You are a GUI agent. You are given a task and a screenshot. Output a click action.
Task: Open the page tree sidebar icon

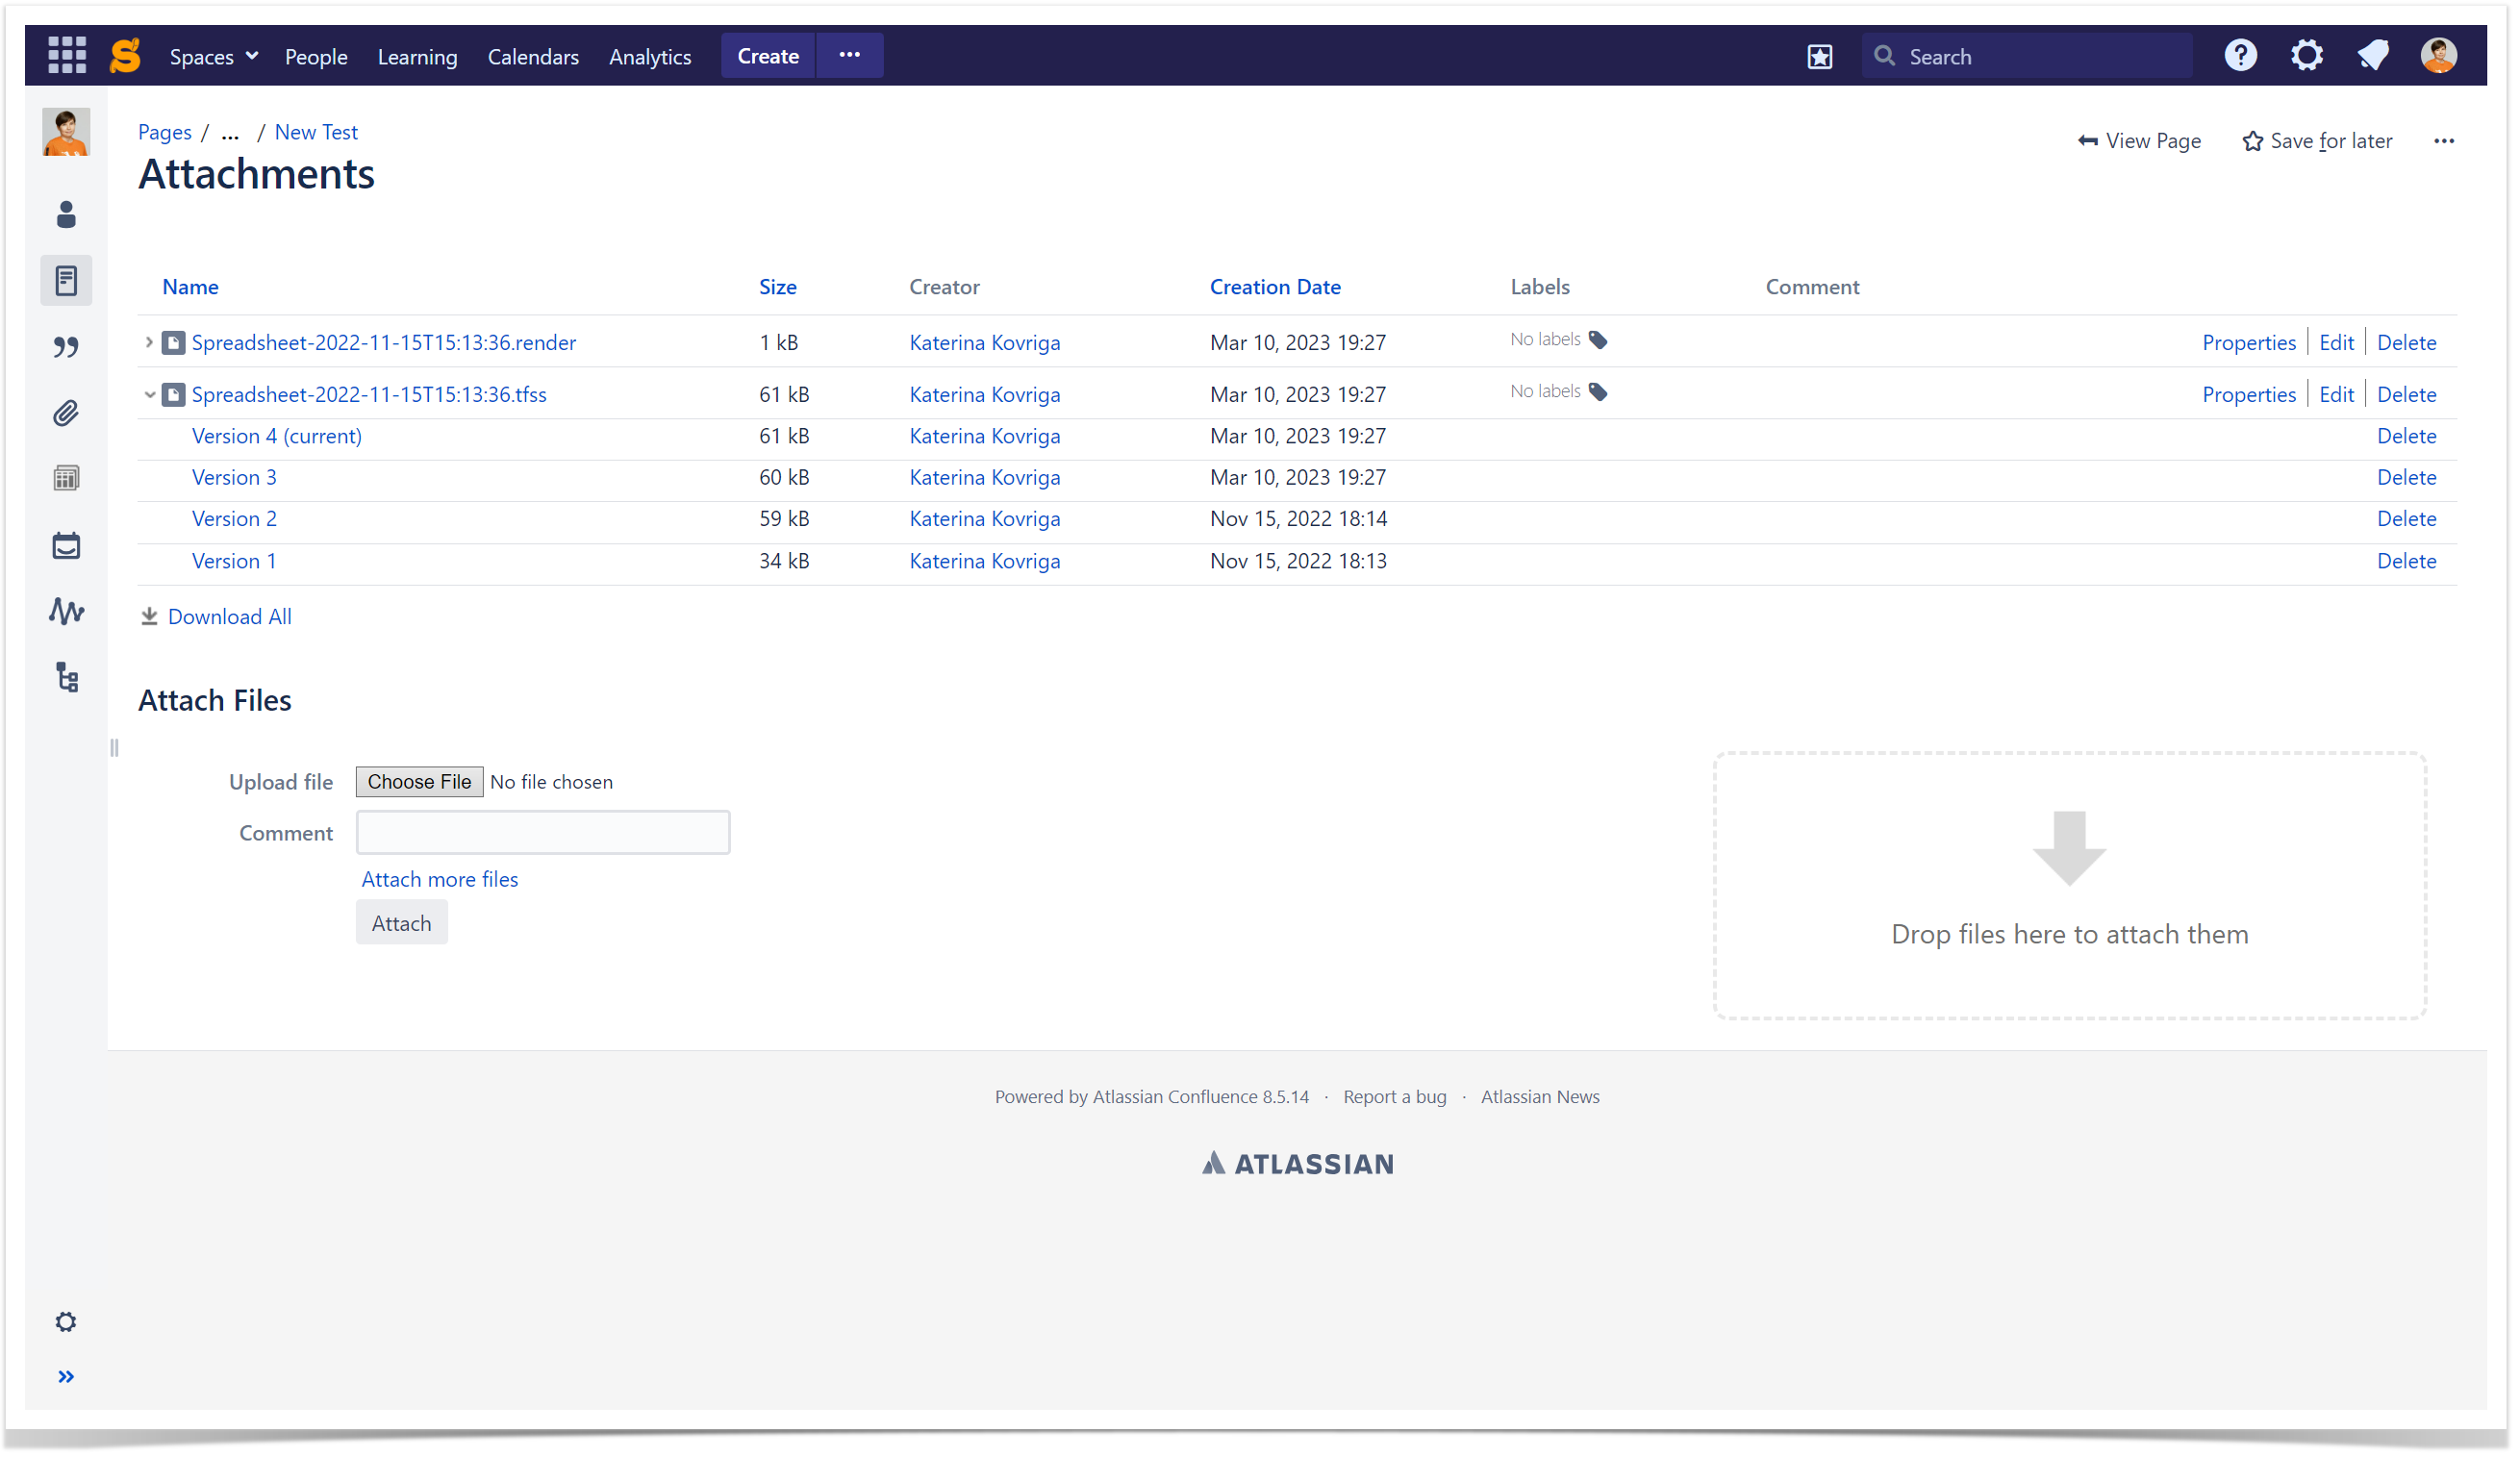tap(66, 678)
